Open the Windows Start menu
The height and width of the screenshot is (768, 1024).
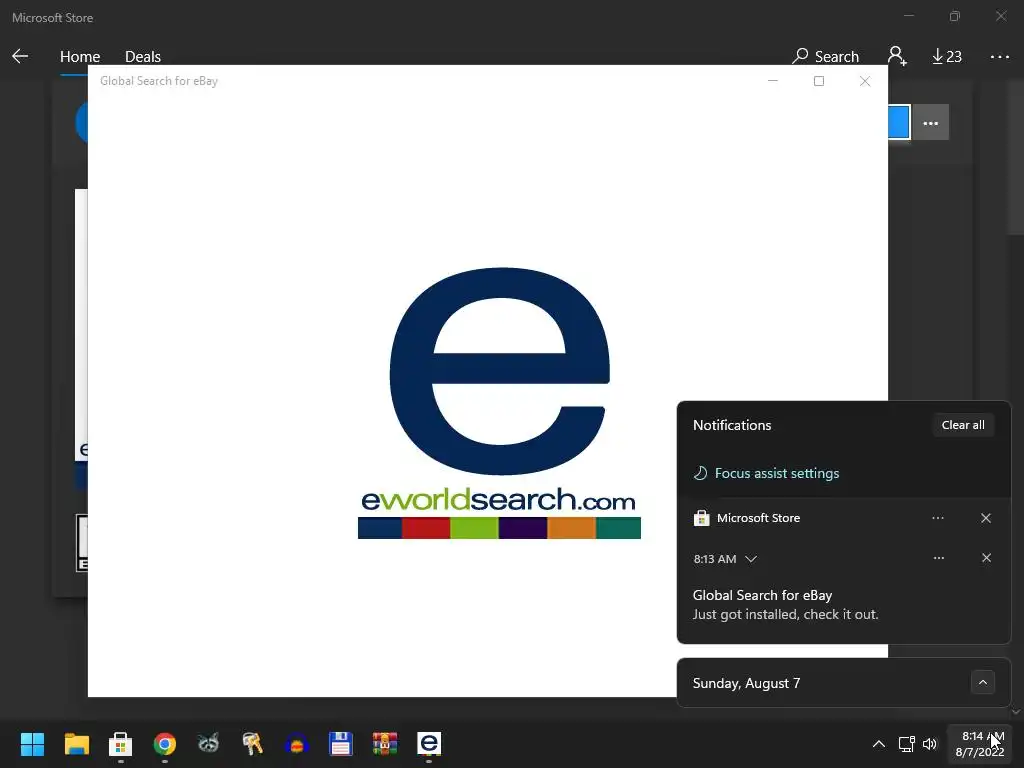tap(32, 744)
